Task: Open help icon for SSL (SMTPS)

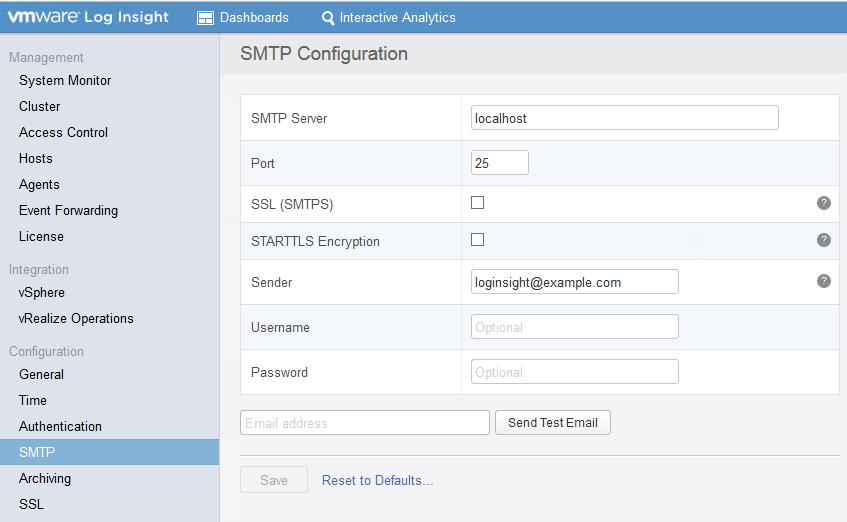Action: click(823, 203)
